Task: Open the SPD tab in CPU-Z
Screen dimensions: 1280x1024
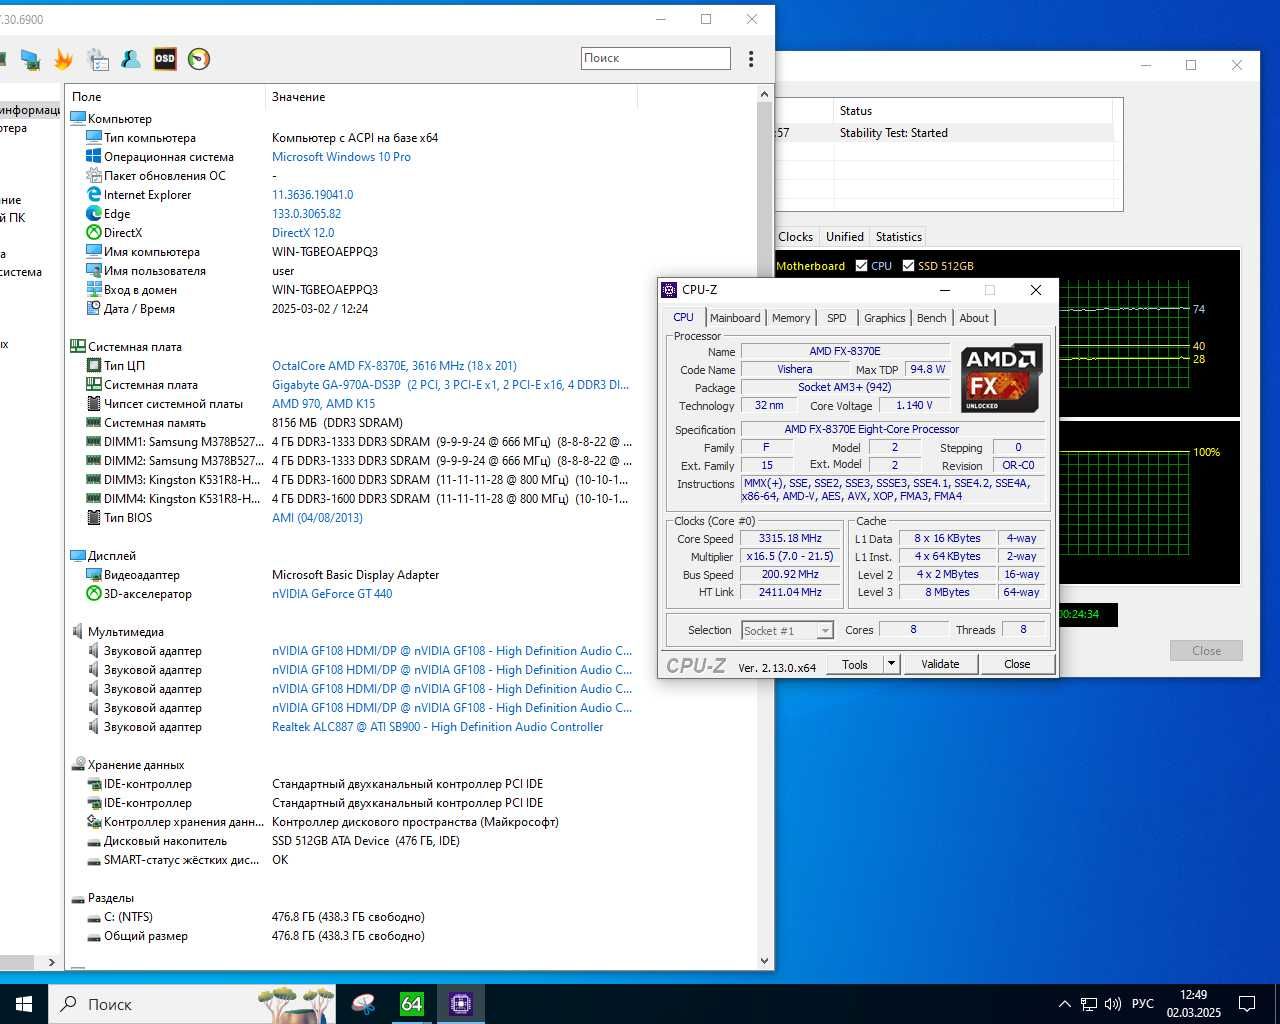Action: (837, 318)
